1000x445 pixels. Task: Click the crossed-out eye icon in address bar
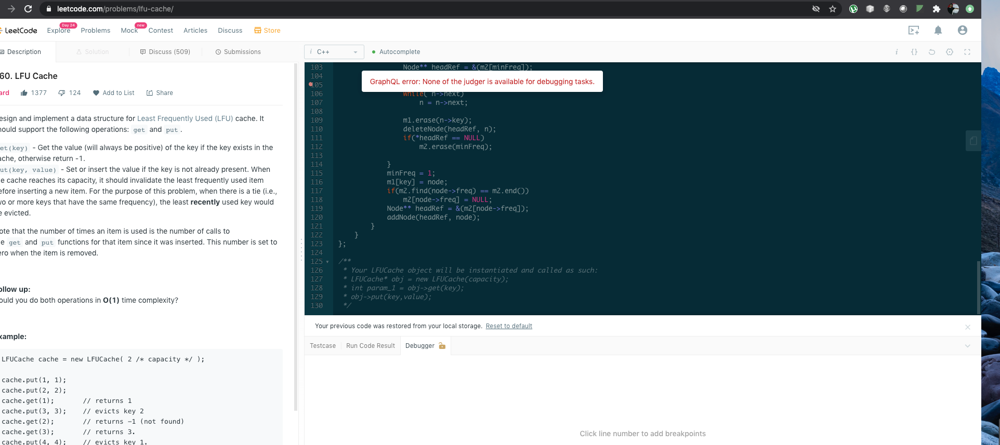coord(816,9)
